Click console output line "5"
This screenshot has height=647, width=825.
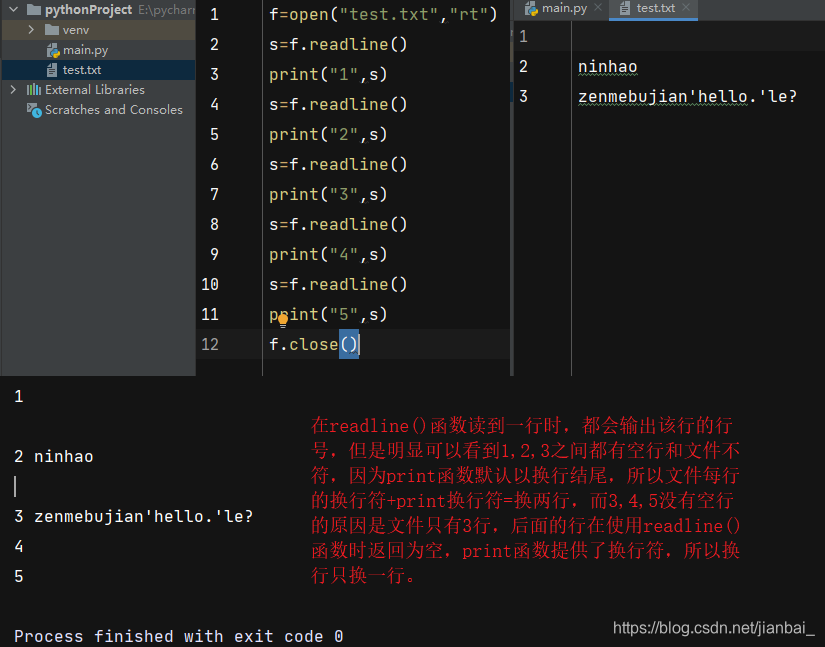tap(19, 577)
